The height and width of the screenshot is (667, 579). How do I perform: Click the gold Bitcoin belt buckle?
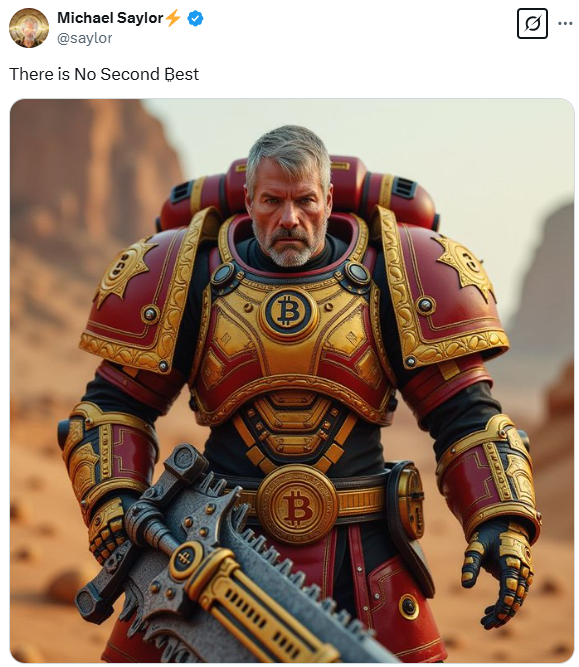(x=297, y=505)
